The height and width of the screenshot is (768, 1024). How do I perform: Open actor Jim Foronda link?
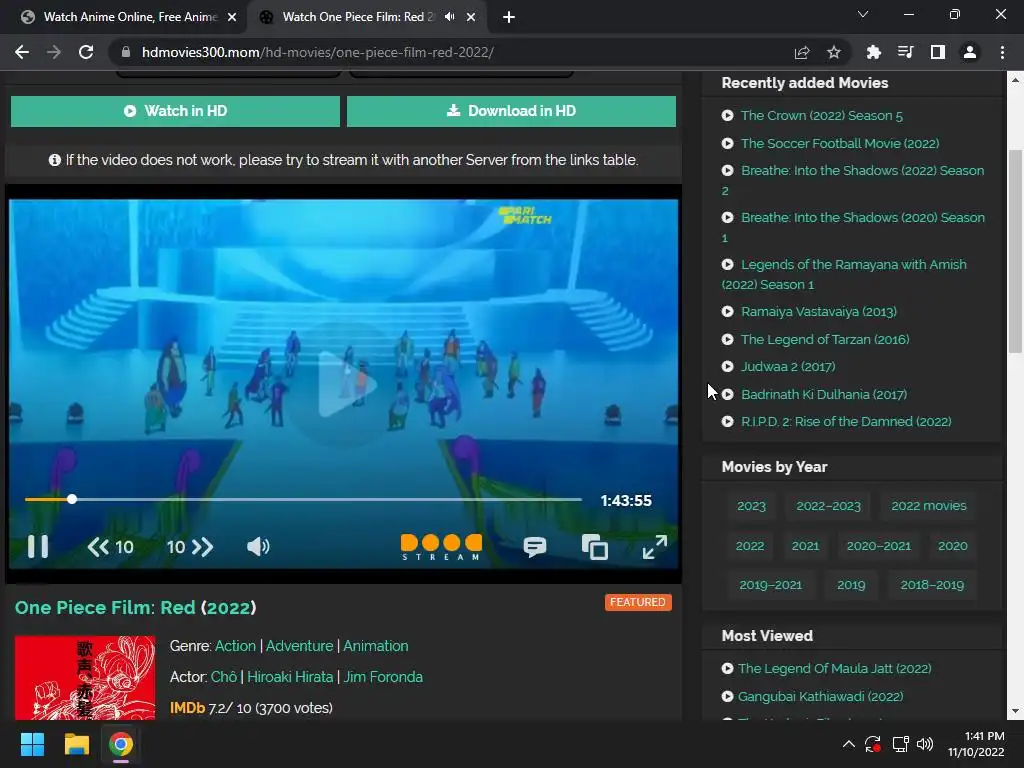(383, 677)
